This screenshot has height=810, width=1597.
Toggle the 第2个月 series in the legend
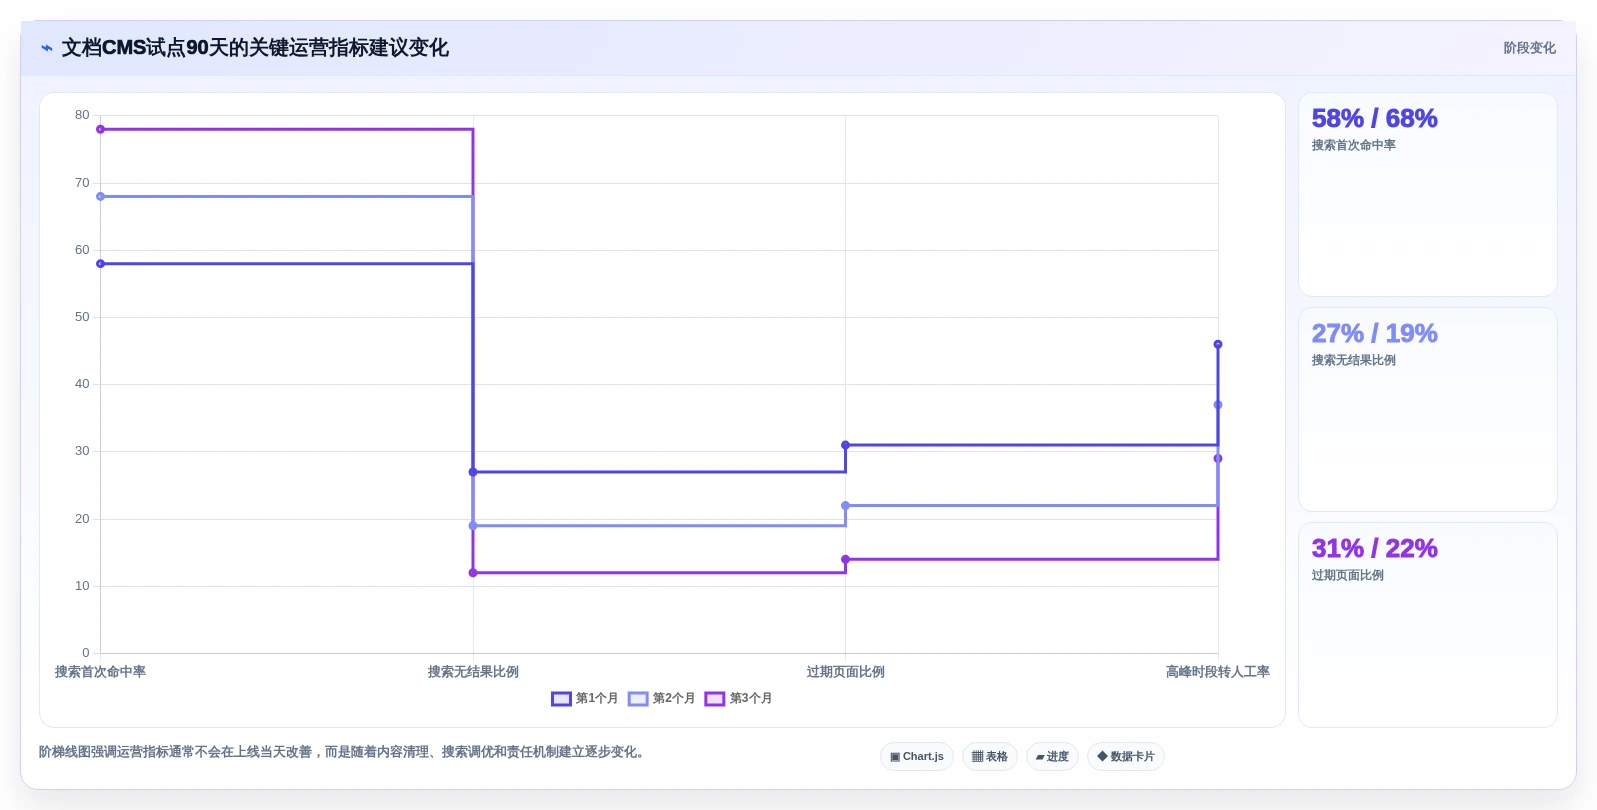(662, 698)
